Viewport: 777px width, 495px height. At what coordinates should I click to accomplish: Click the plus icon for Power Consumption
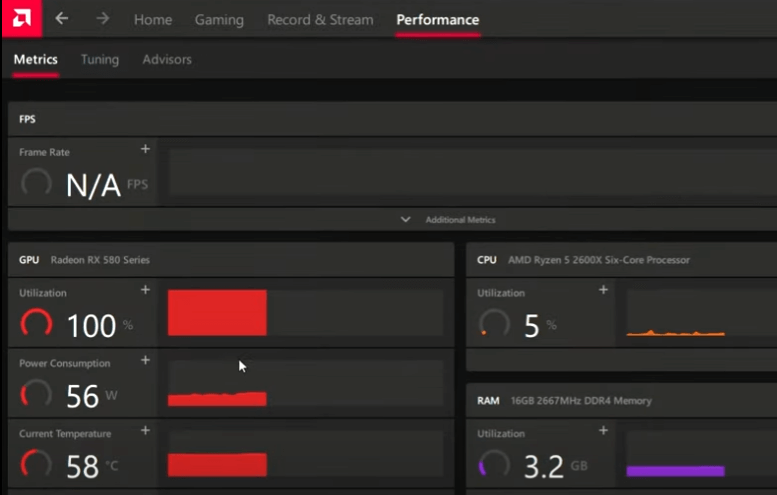click(x=145, y=360)
